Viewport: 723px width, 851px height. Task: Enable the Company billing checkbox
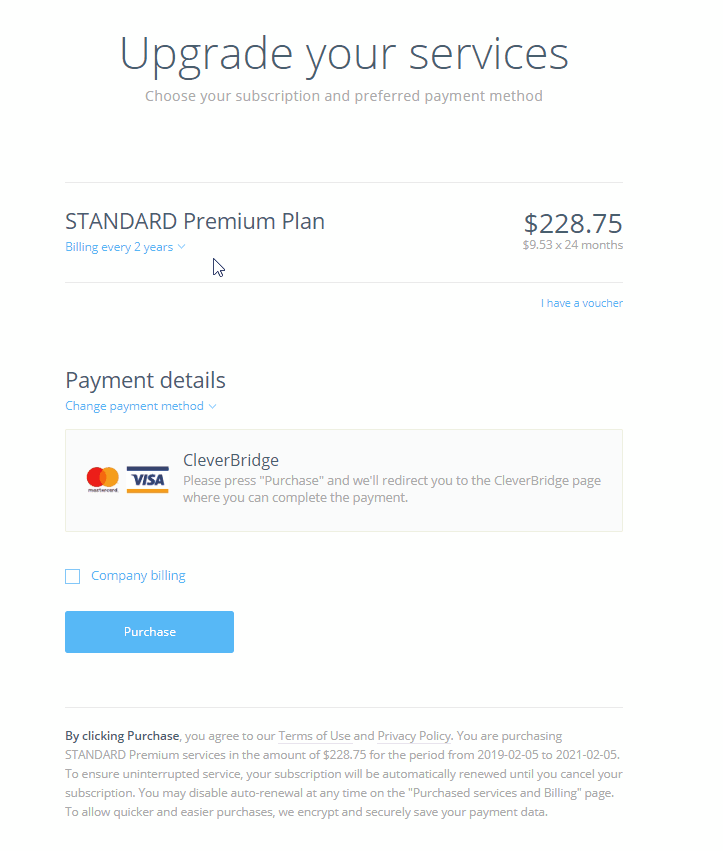pyautogui.click(x=72, y=576)
